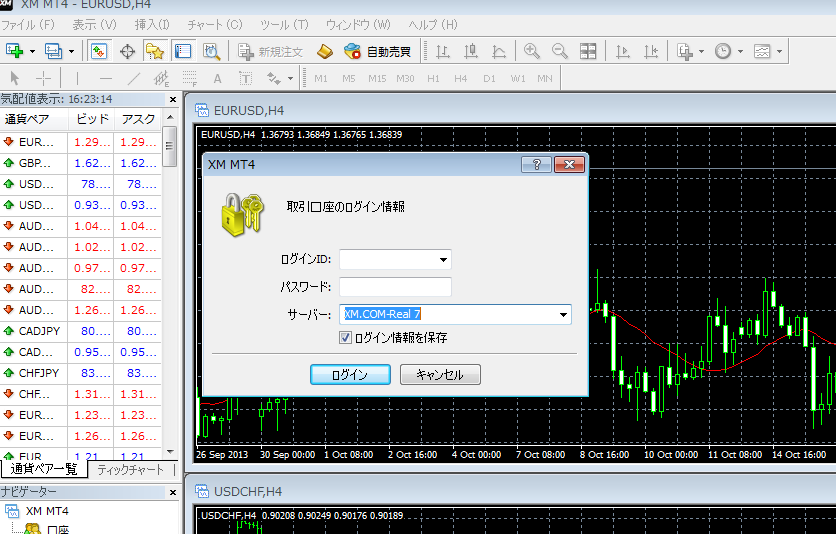Toggle chart auto scroll icon
The height and width of the screenshot is (534, 836).
pyautogui.click(x=623, y=51)
